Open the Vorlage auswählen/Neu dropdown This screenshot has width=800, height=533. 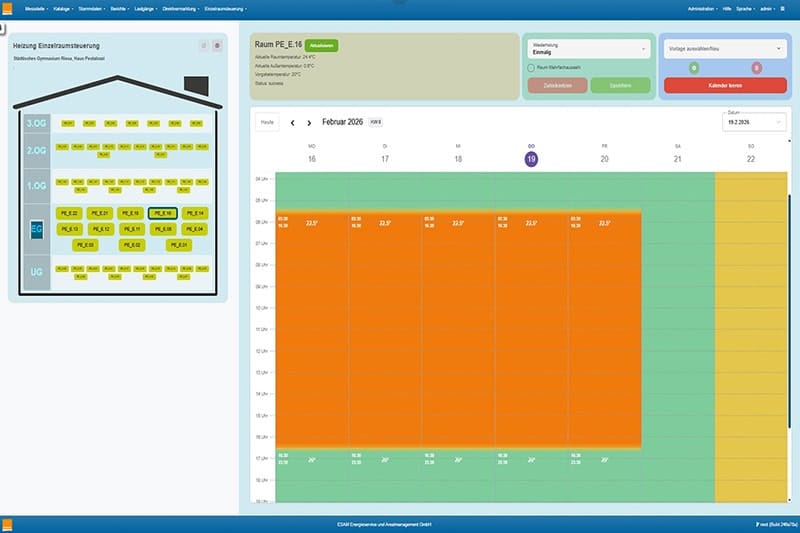click(725, 48)
